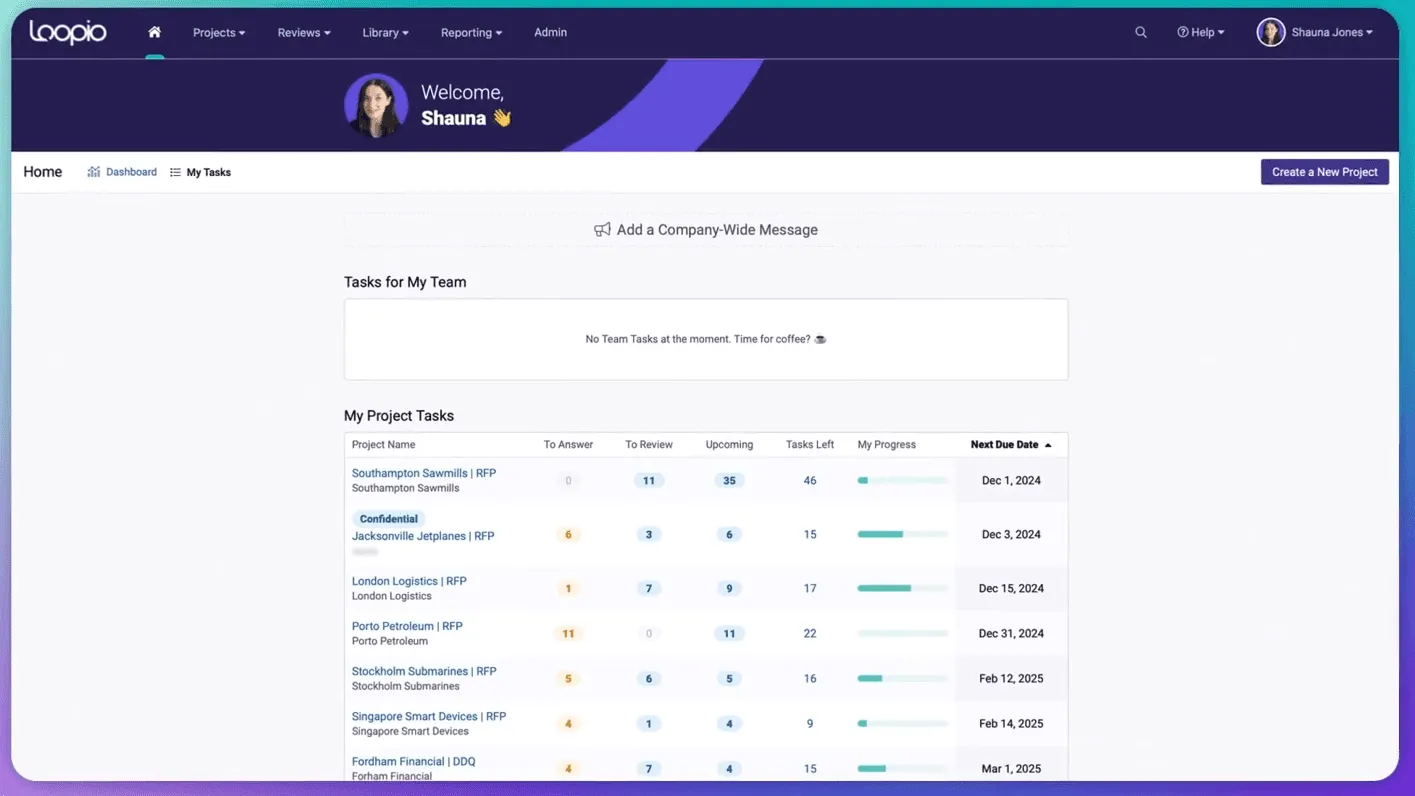The image size is (1415, 796).
Task: Click Shauna's large welcome profile photo
Action: (376, 105)
